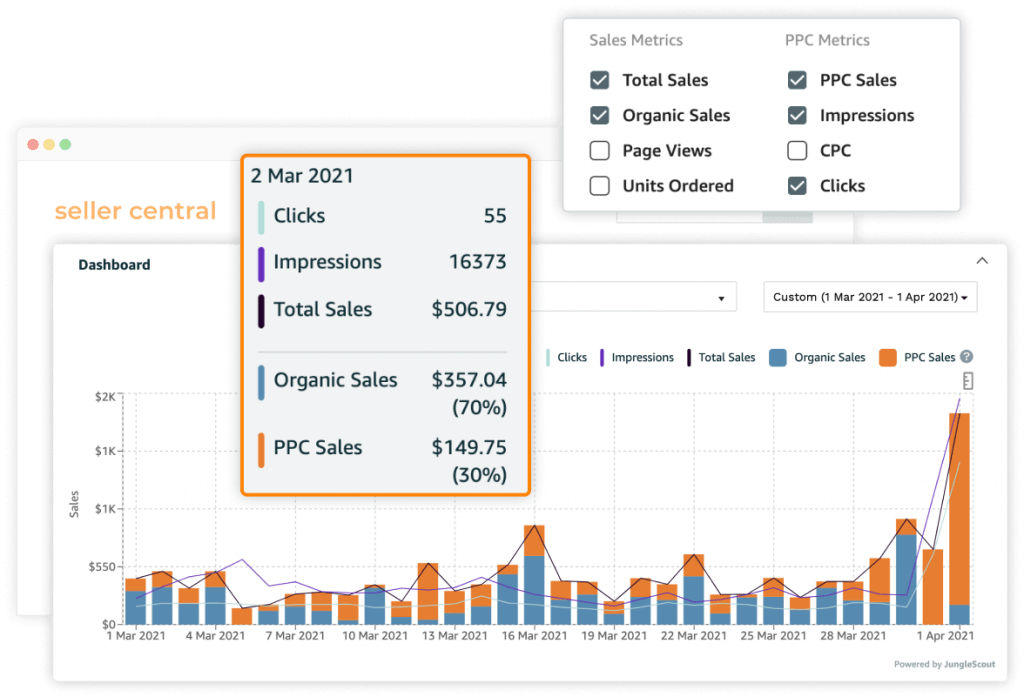Click the 16373 Impressions value
The height and width of the screenshot is (697, 1024).
coord(477,261)
